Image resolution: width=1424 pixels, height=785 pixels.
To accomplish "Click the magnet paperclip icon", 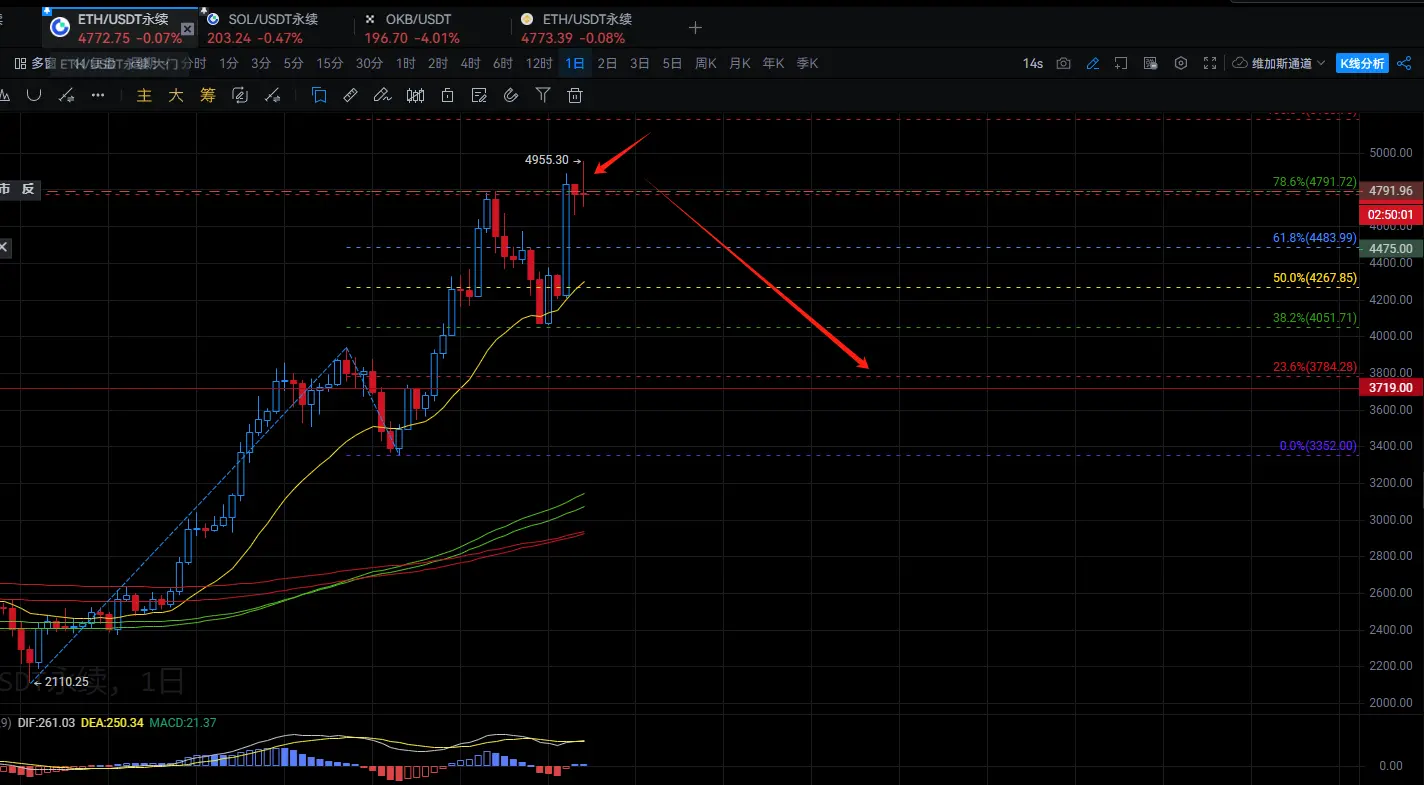I will 511,95.
